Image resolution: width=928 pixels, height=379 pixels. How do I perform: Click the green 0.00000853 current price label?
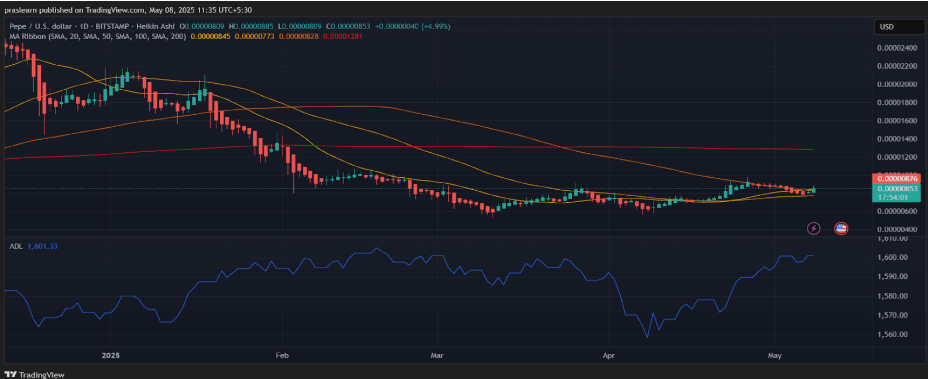pos(897,188)
